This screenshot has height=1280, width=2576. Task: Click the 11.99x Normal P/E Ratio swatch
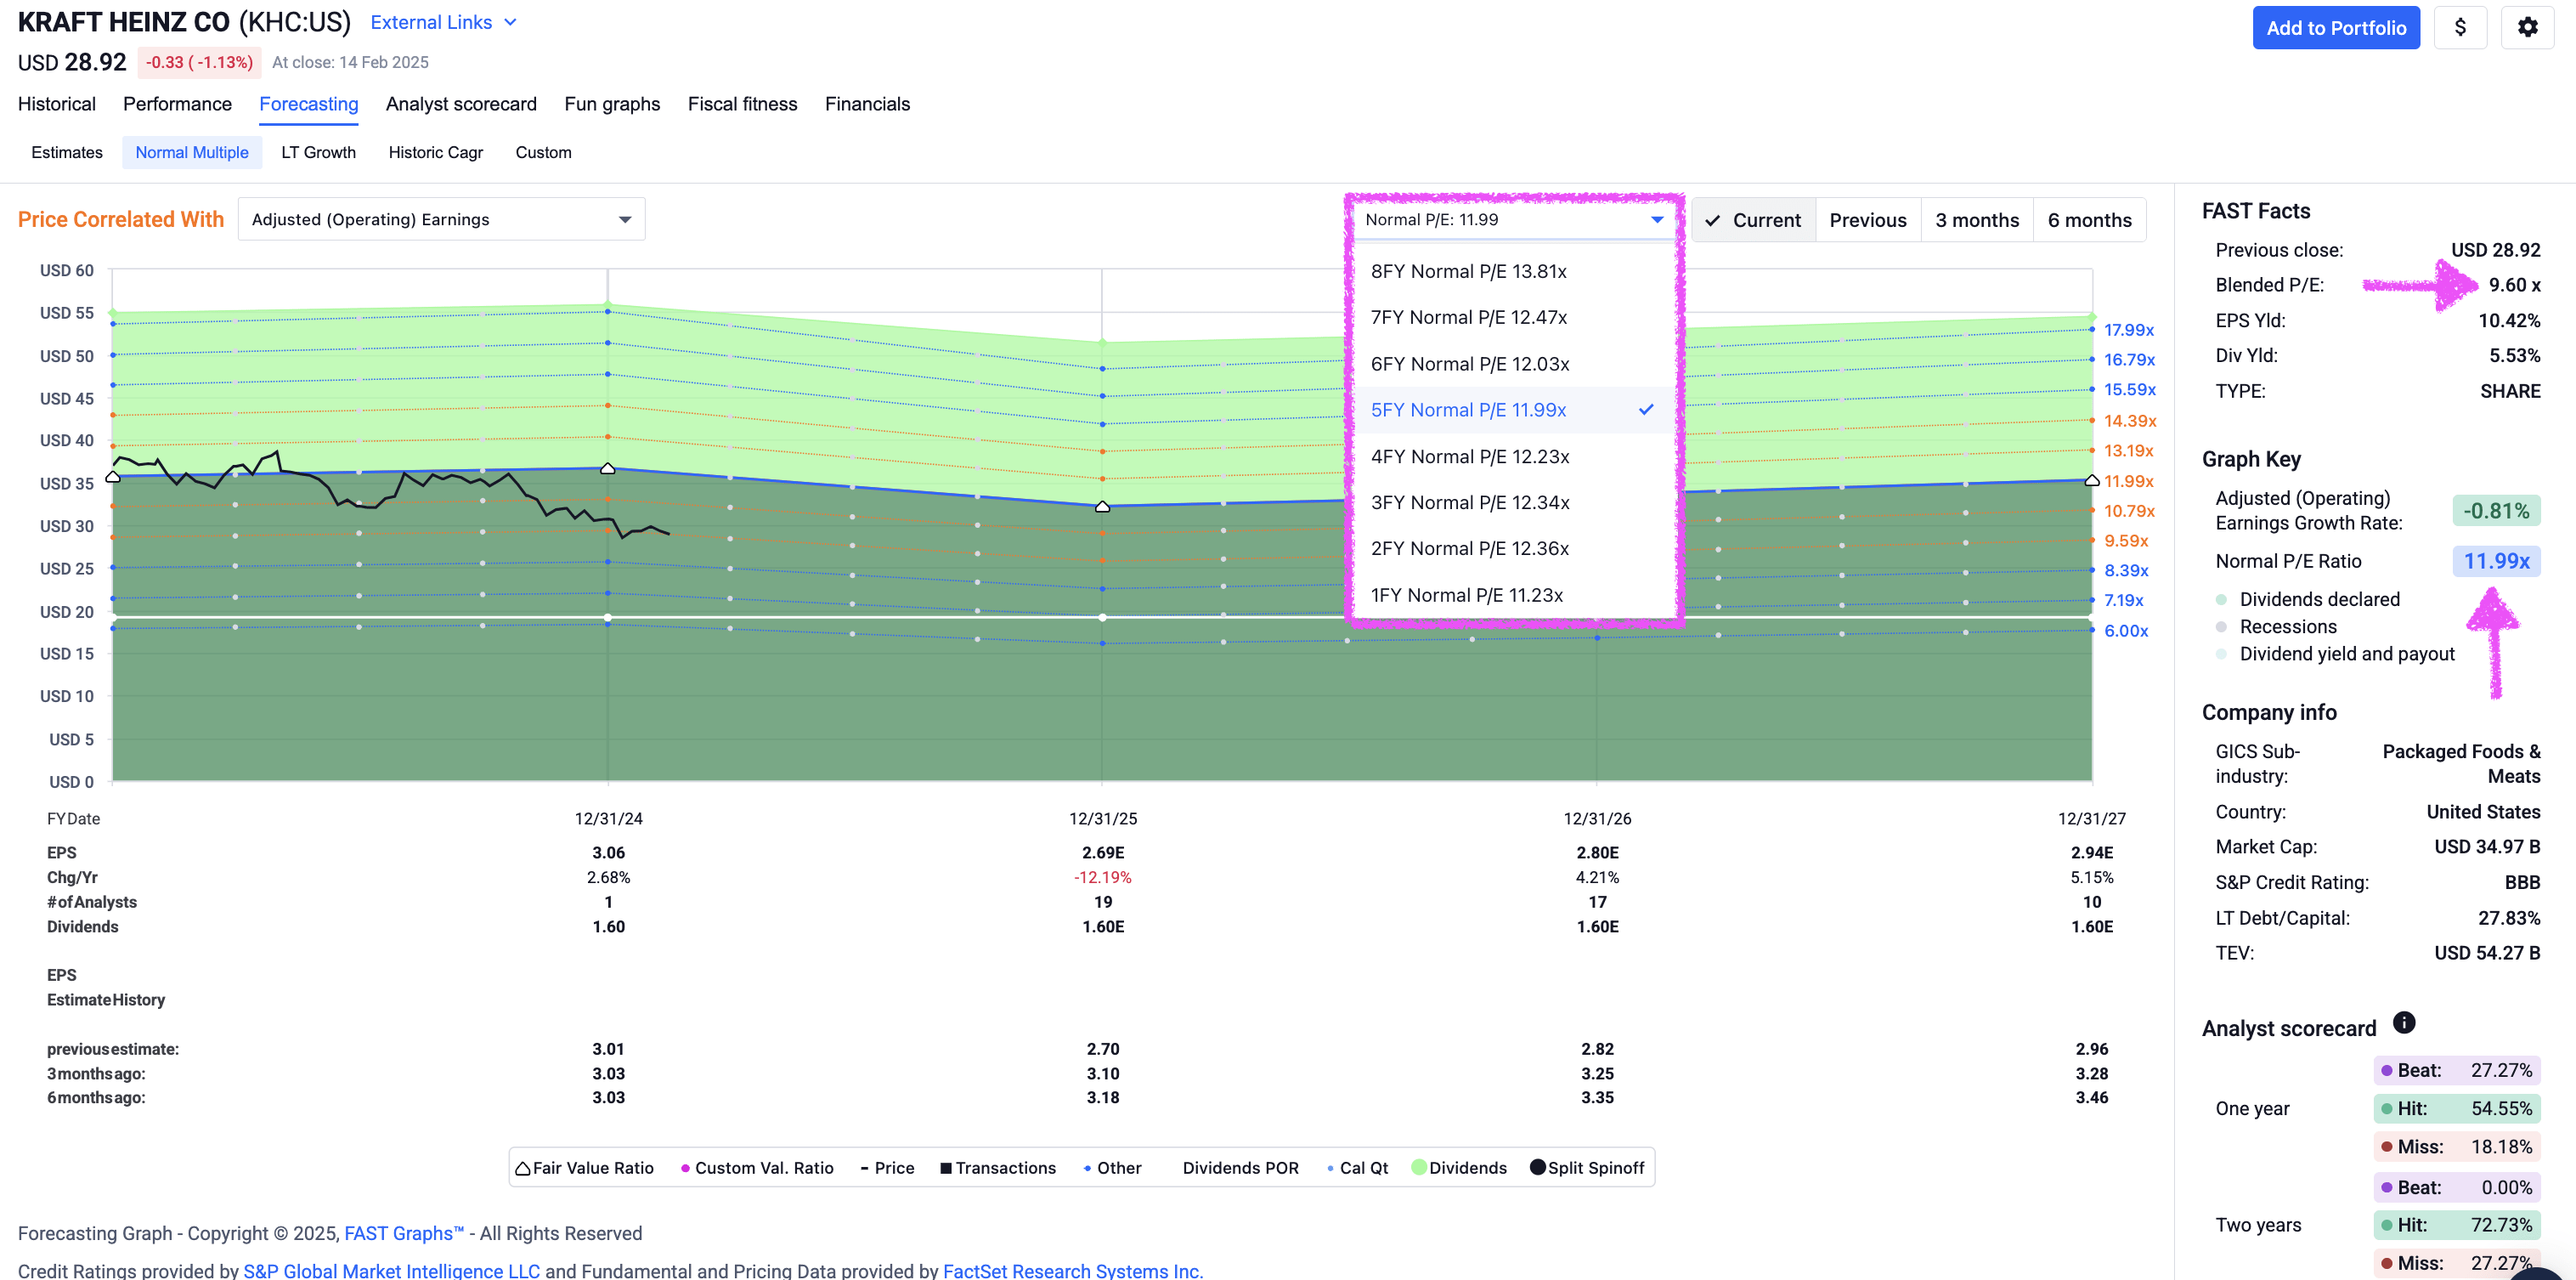pos(2496,561)
